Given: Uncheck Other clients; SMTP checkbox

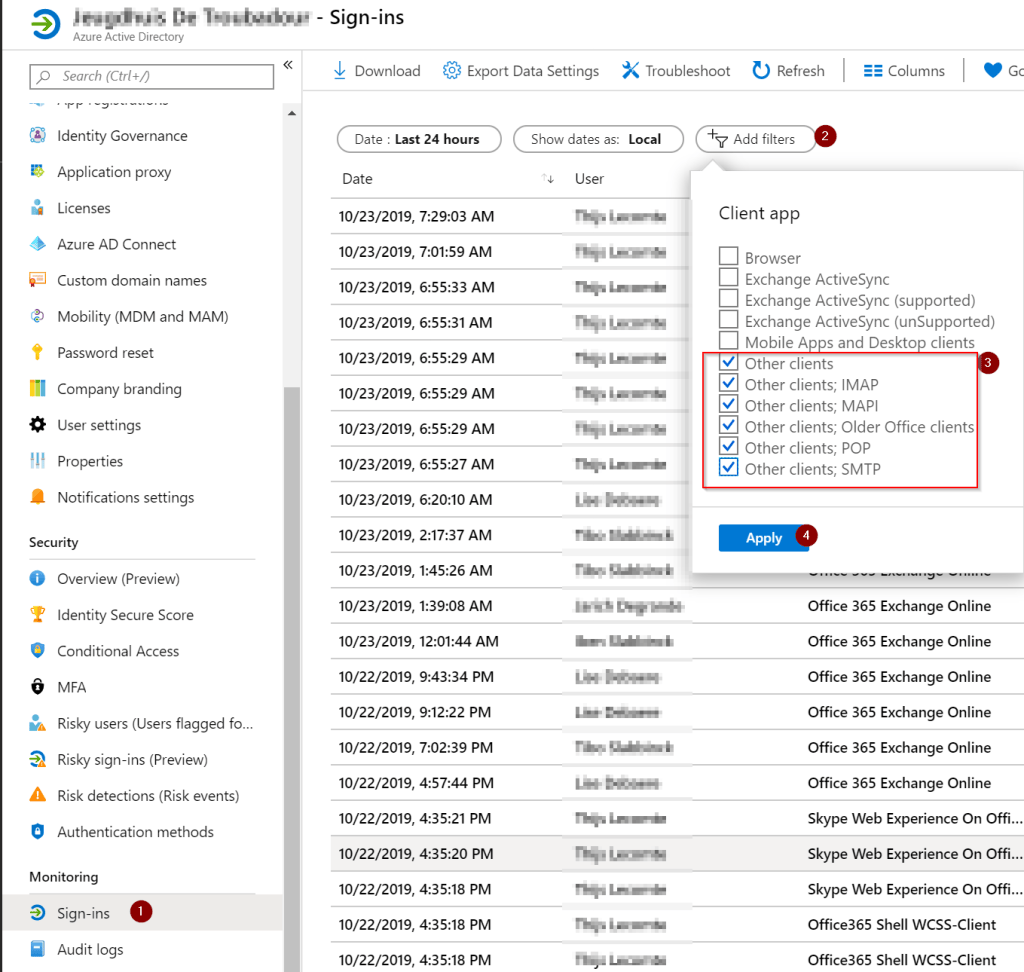Looking at the screenshot, I should tap(728, 467).
